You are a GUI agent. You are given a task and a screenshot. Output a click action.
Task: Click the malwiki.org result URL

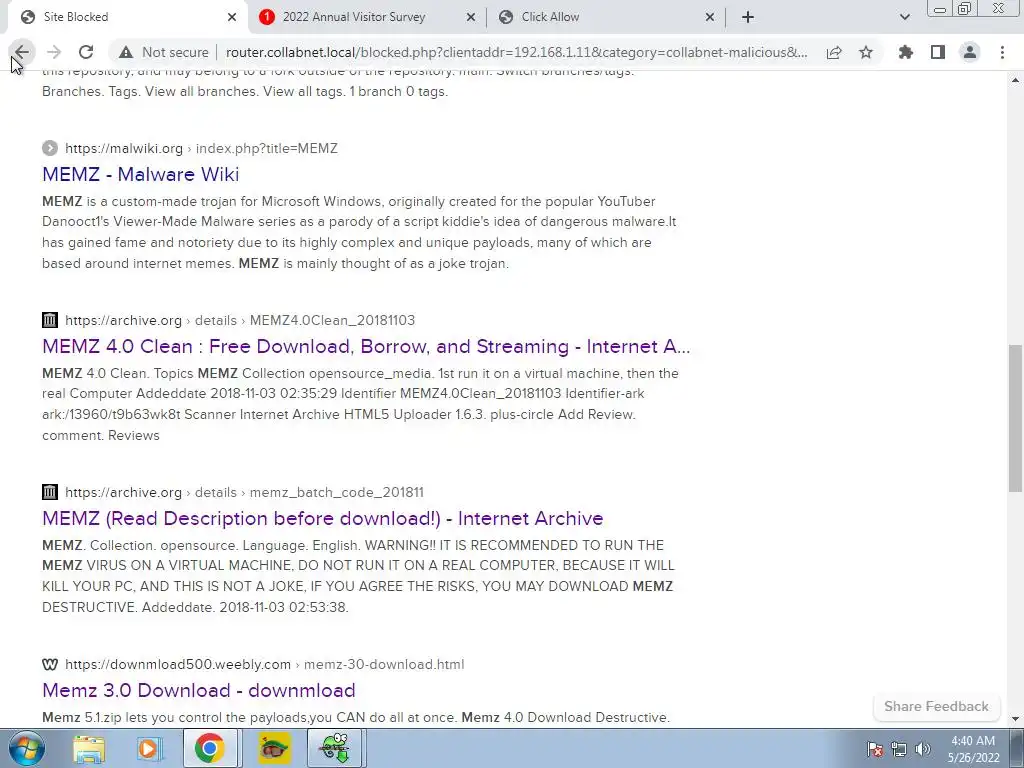[201, 148]
